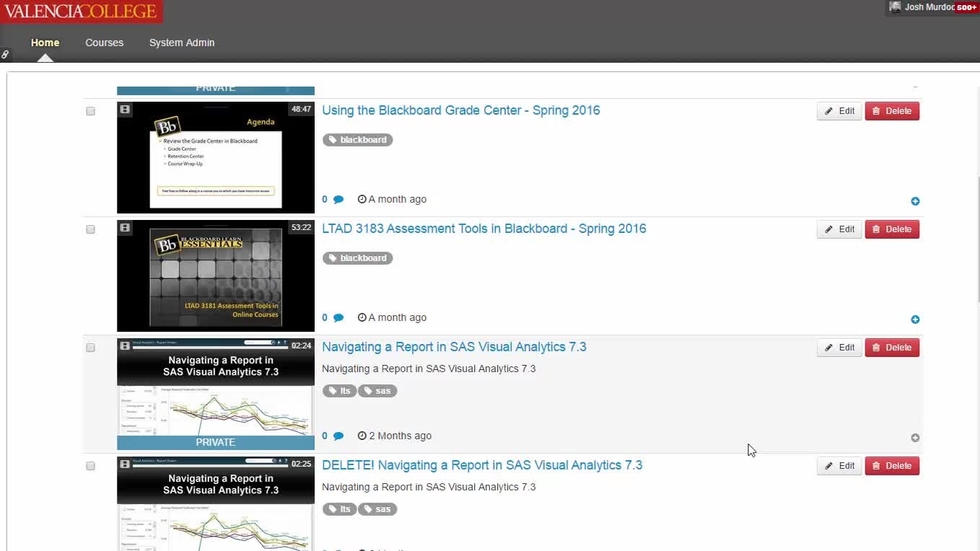The height and width of the screenshot is (551, 980).
Task: Click lts tag on DELETE! Navigating a Report
Action: [x=339, y=509]
